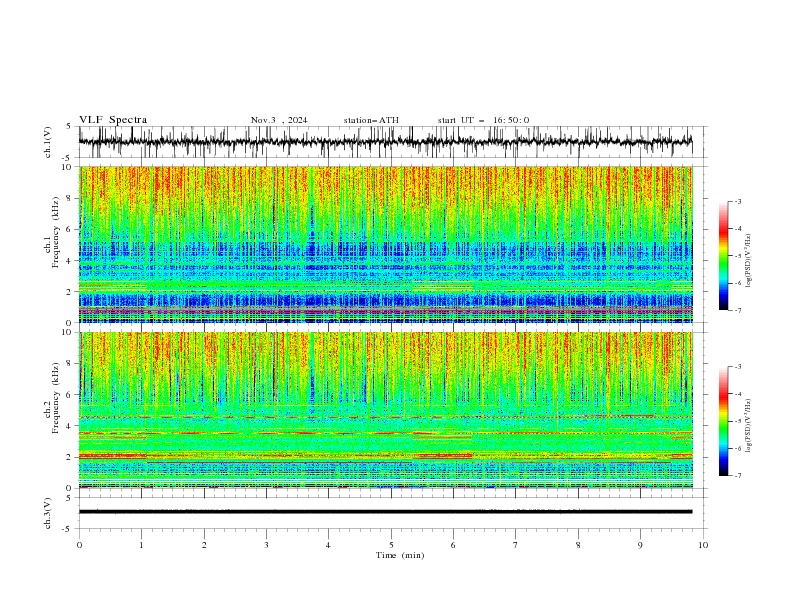792x612 pixels.
Task: Click time axis tick label "3"
Action: [266, 545]
